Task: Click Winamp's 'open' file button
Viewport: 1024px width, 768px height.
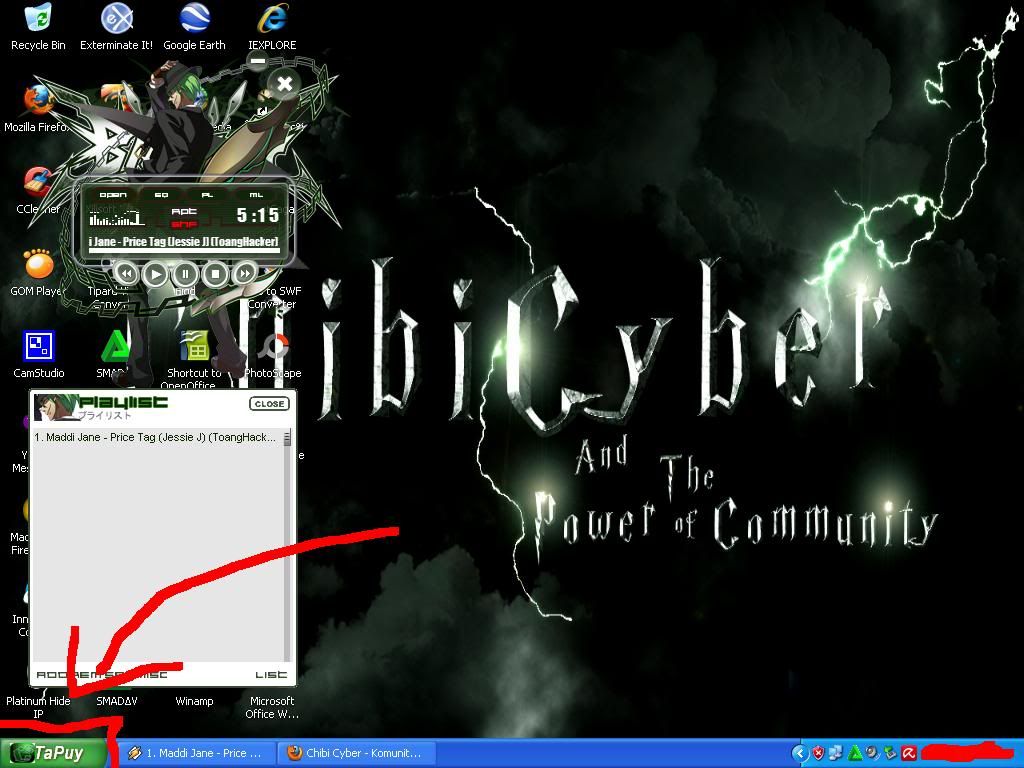Action: coord(113,195)
